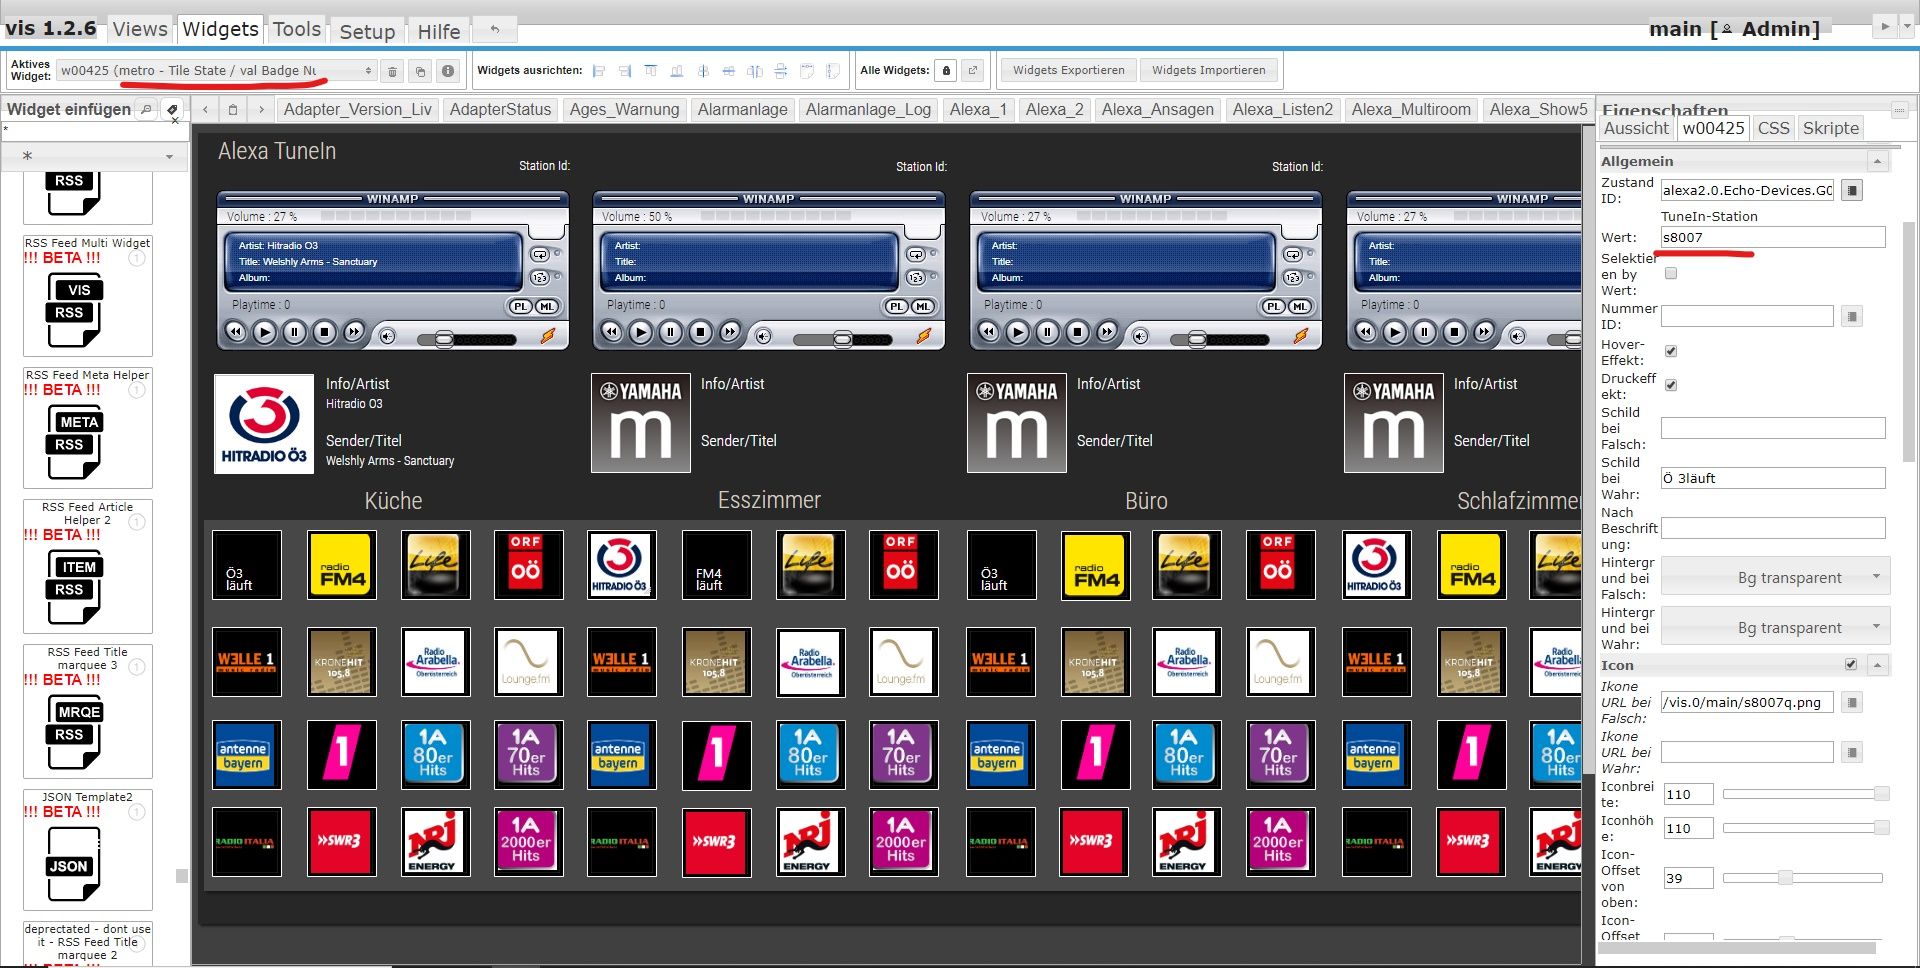Viewport: 1920px width, 968px height.
Task: Stop the Büro Winamp player
Action: (x=1078, y=332)
